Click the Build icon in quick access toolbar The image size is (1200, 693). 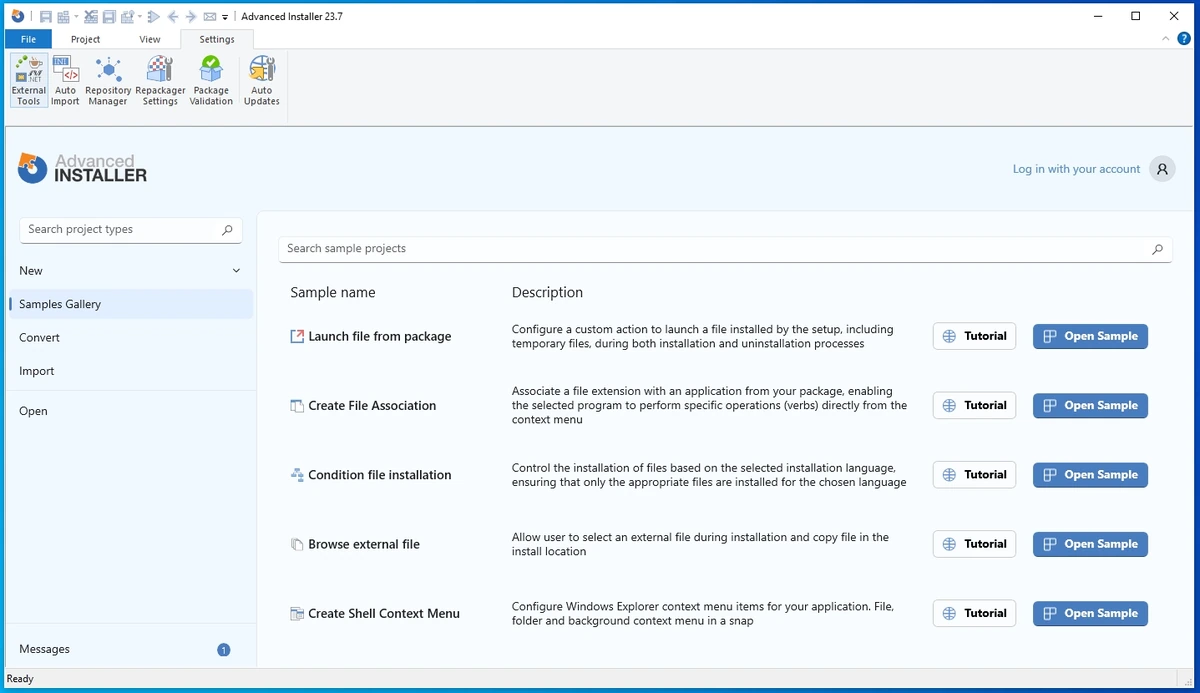[x=63, y=17]
